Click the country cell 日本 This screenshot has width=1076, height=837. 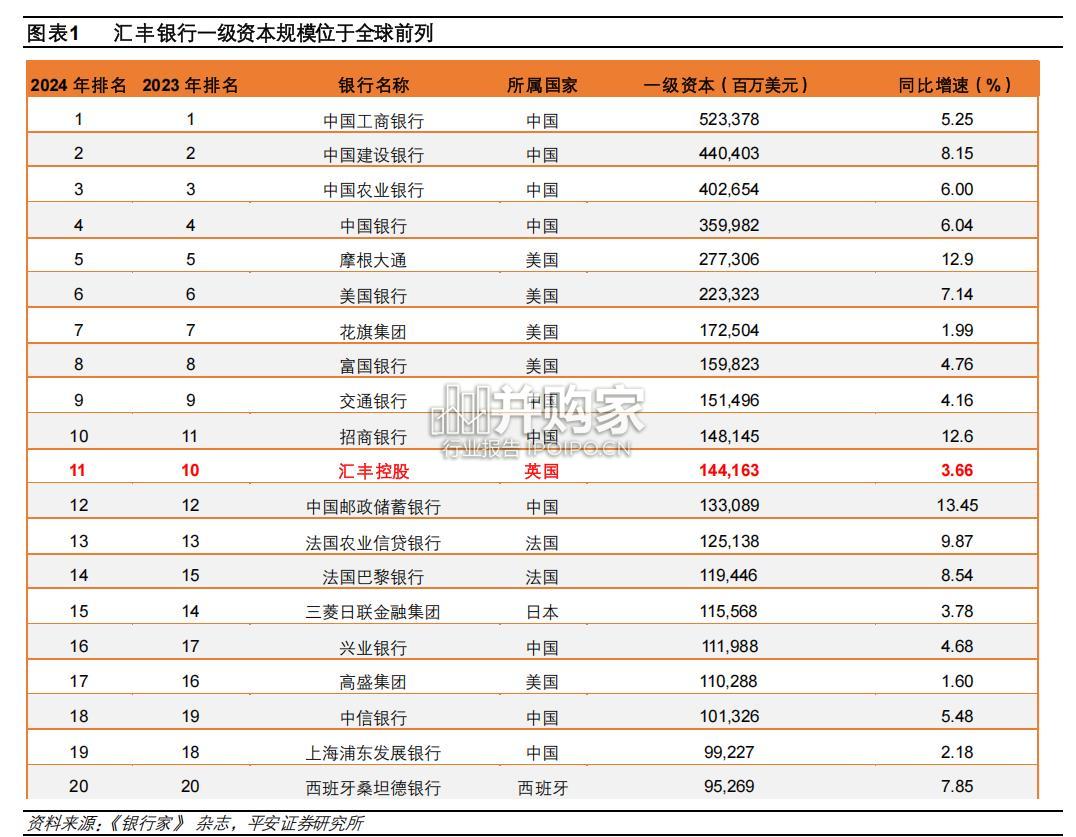coord(542,612)
